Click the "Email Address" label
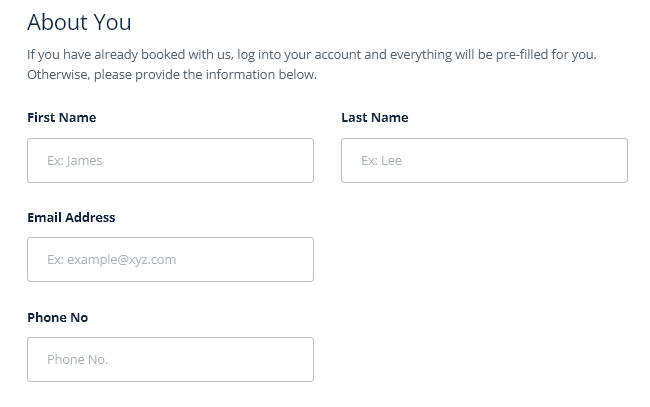650x407 pixels. click(71, 217)
